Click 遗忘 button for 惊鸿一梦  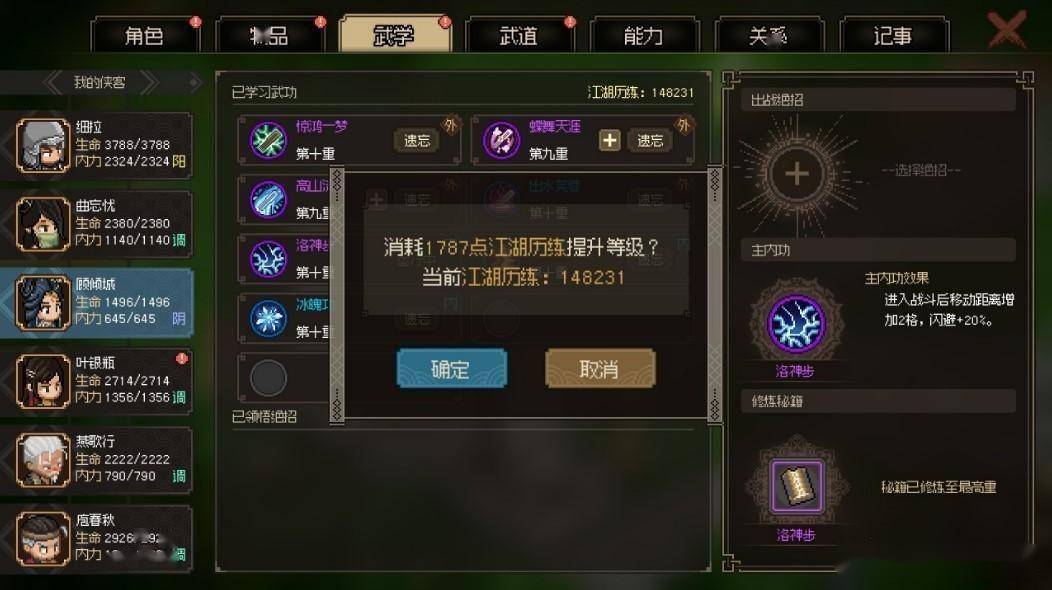click(x=417, y=140)
